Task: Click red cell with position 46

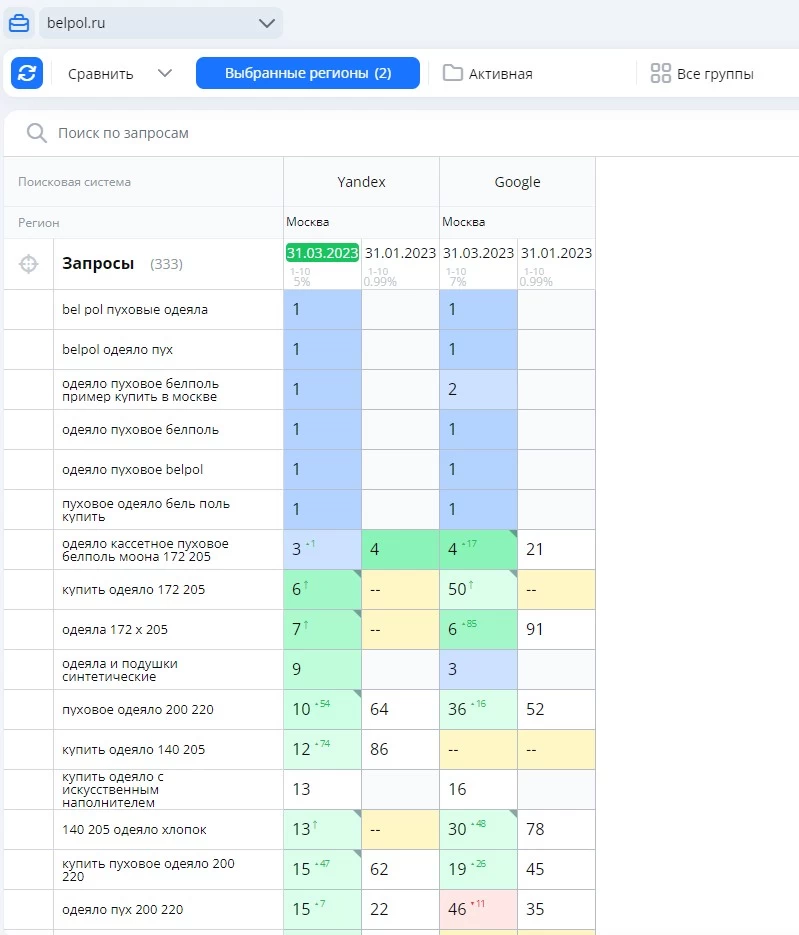Action: point(478,910)
